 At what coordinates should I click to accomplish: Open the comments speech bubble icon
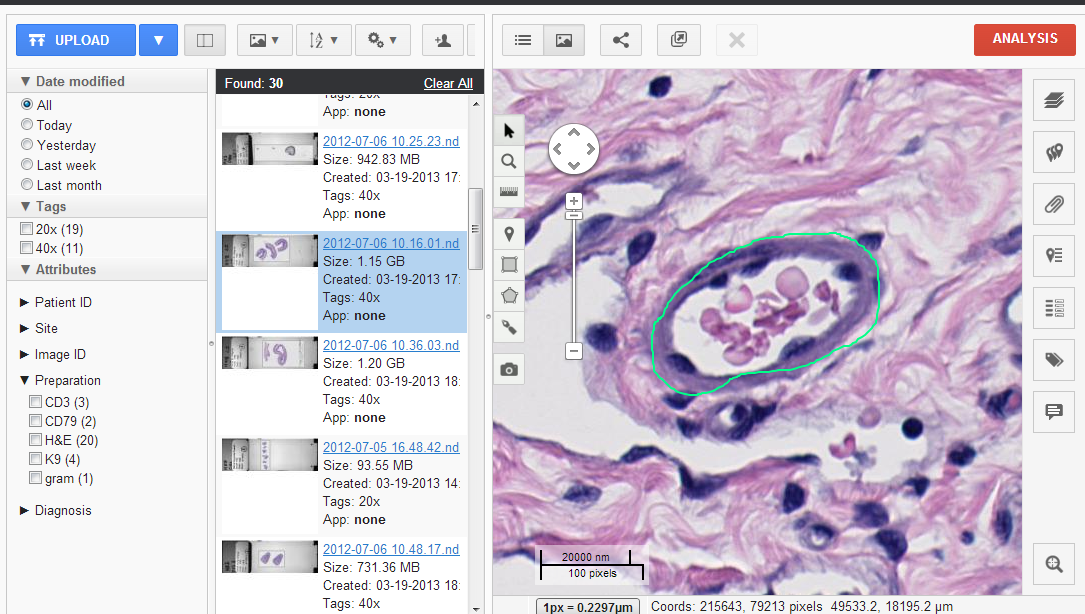pos(1053,412)
